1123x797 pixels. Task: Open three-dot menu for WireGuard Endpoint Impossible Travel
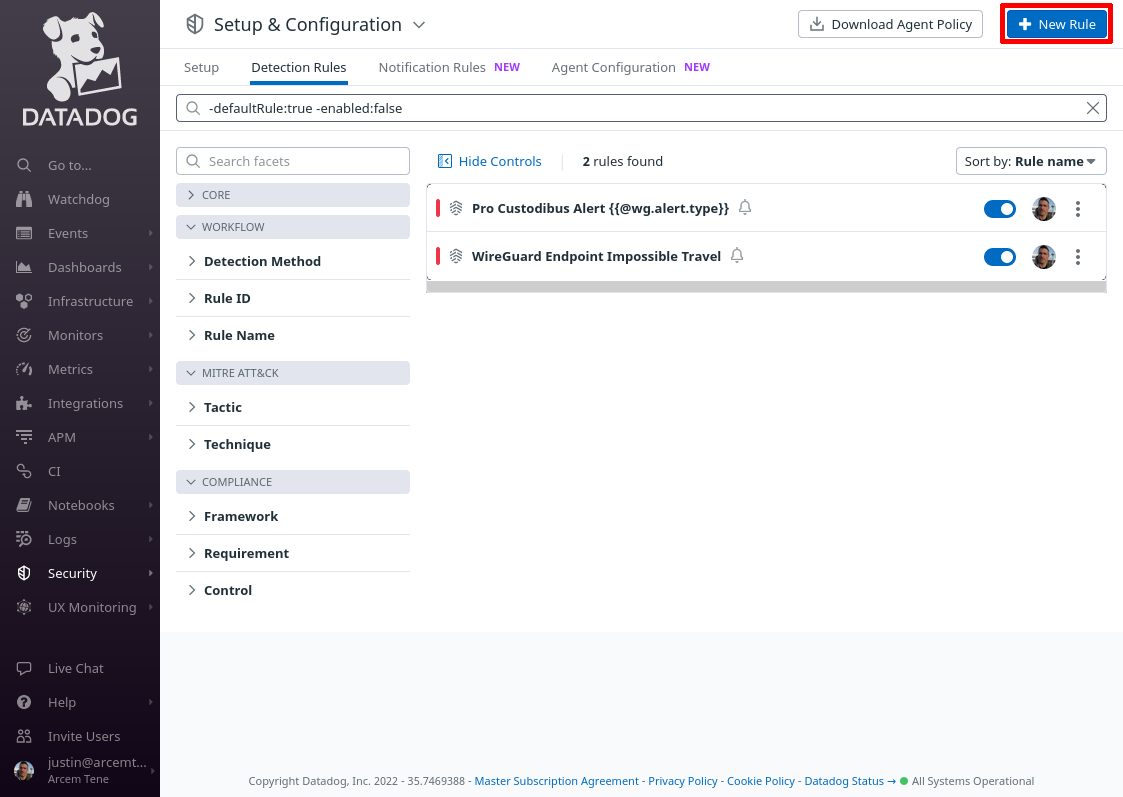tap(1078, 257)
